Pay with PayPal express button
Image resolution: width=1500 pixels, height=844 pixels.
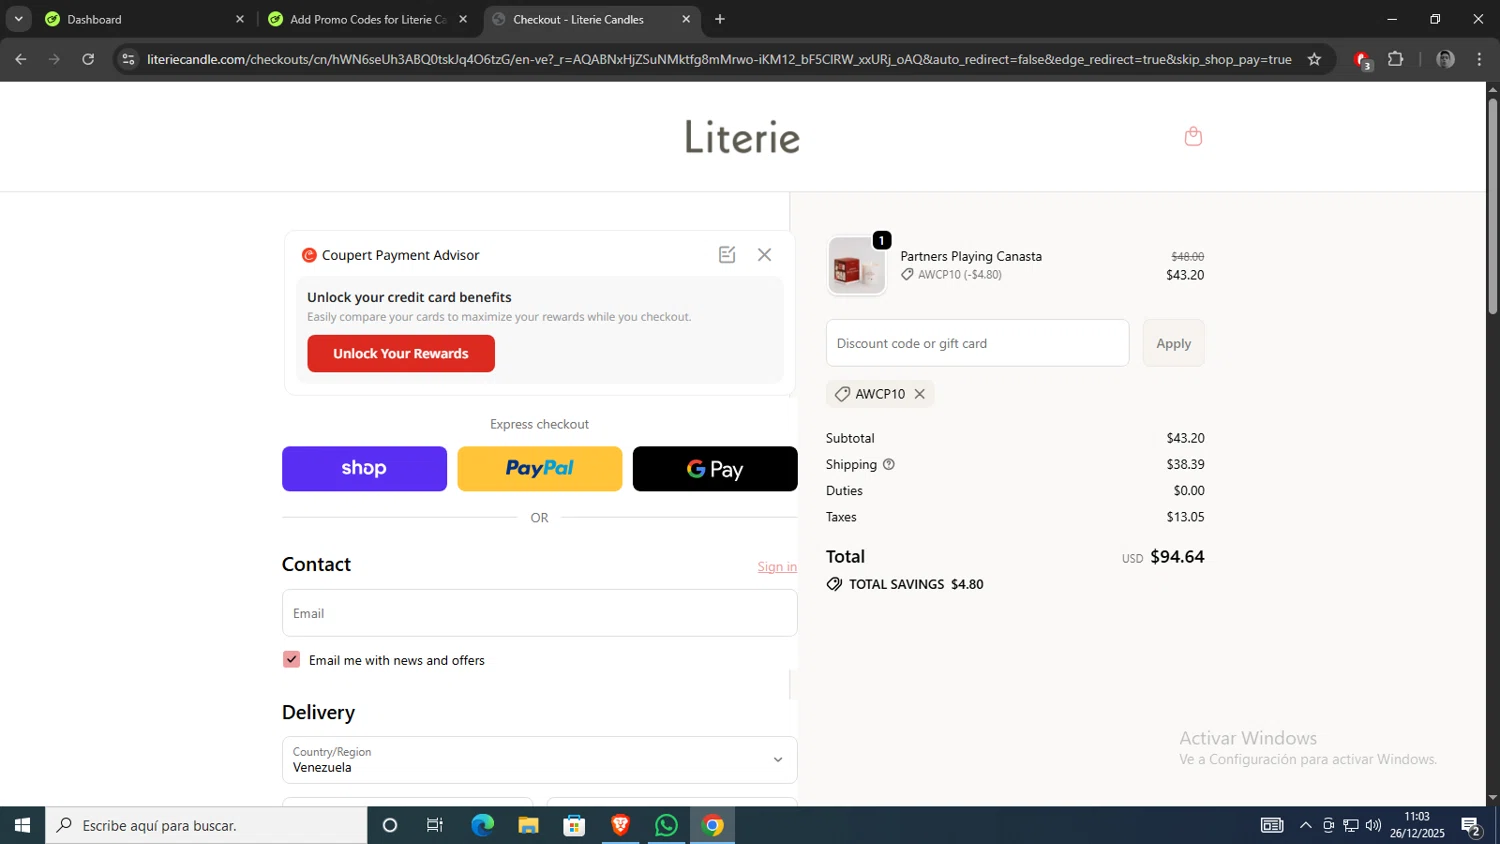coord(540,469)
